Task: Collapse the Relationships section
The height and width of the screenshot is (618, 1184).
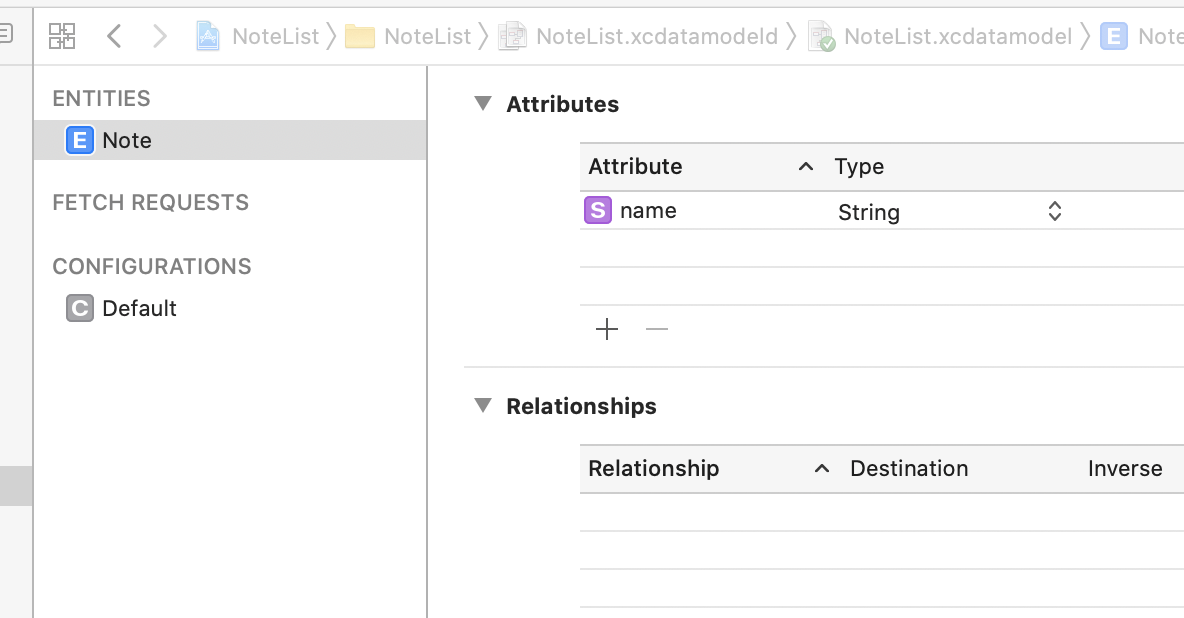Action: 483,406
